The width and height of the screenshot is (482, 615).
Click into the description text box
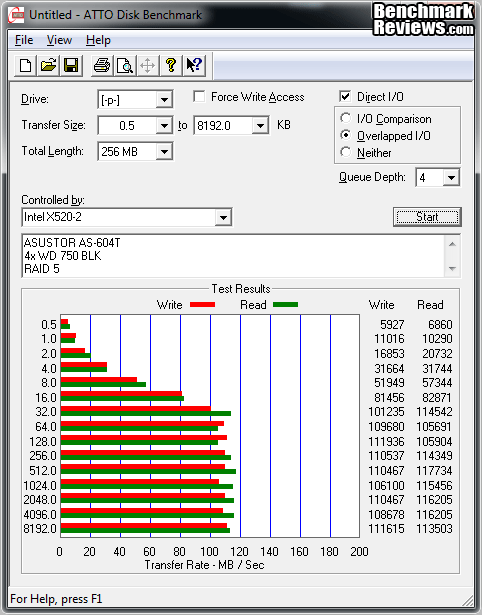234,256
